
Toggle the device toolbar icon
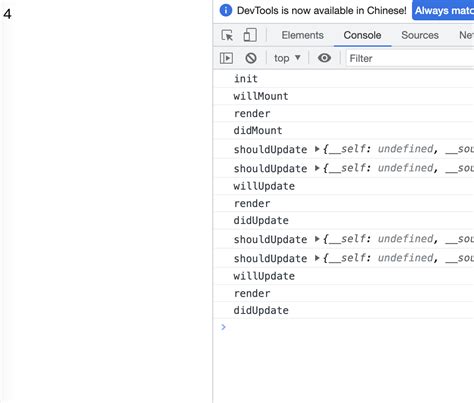pos(250,35)
